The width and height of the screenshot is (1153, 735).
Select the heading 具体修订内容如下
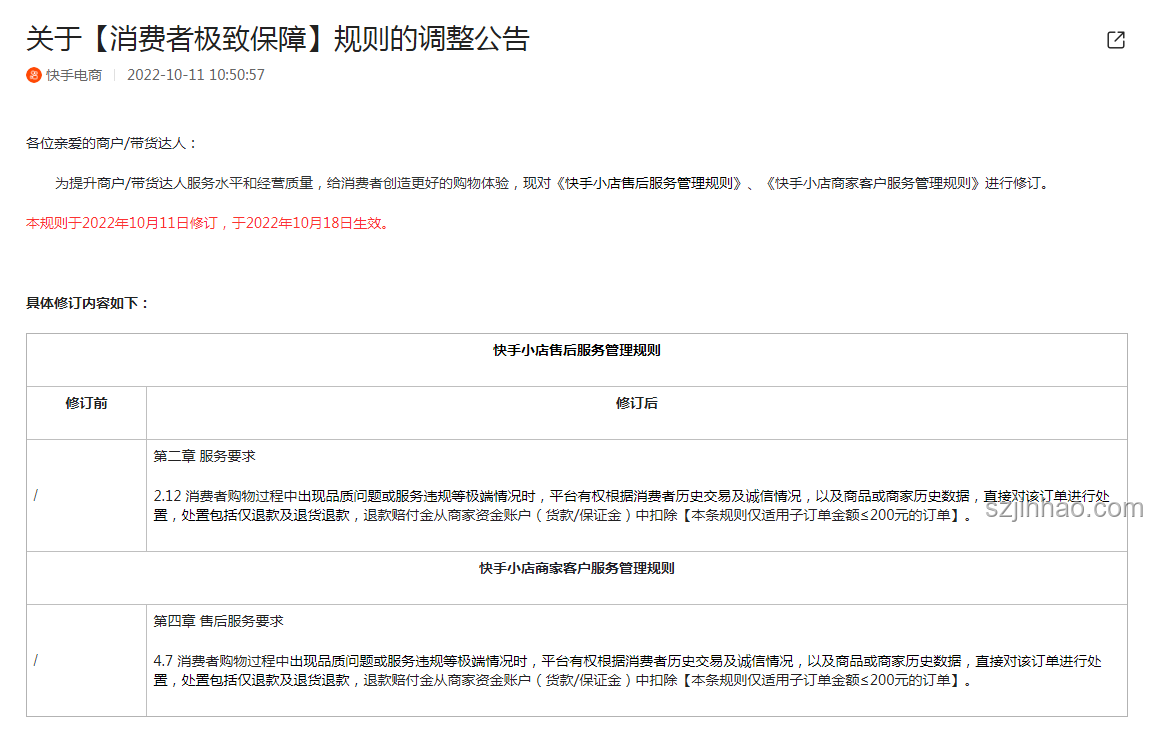point(88,303)
